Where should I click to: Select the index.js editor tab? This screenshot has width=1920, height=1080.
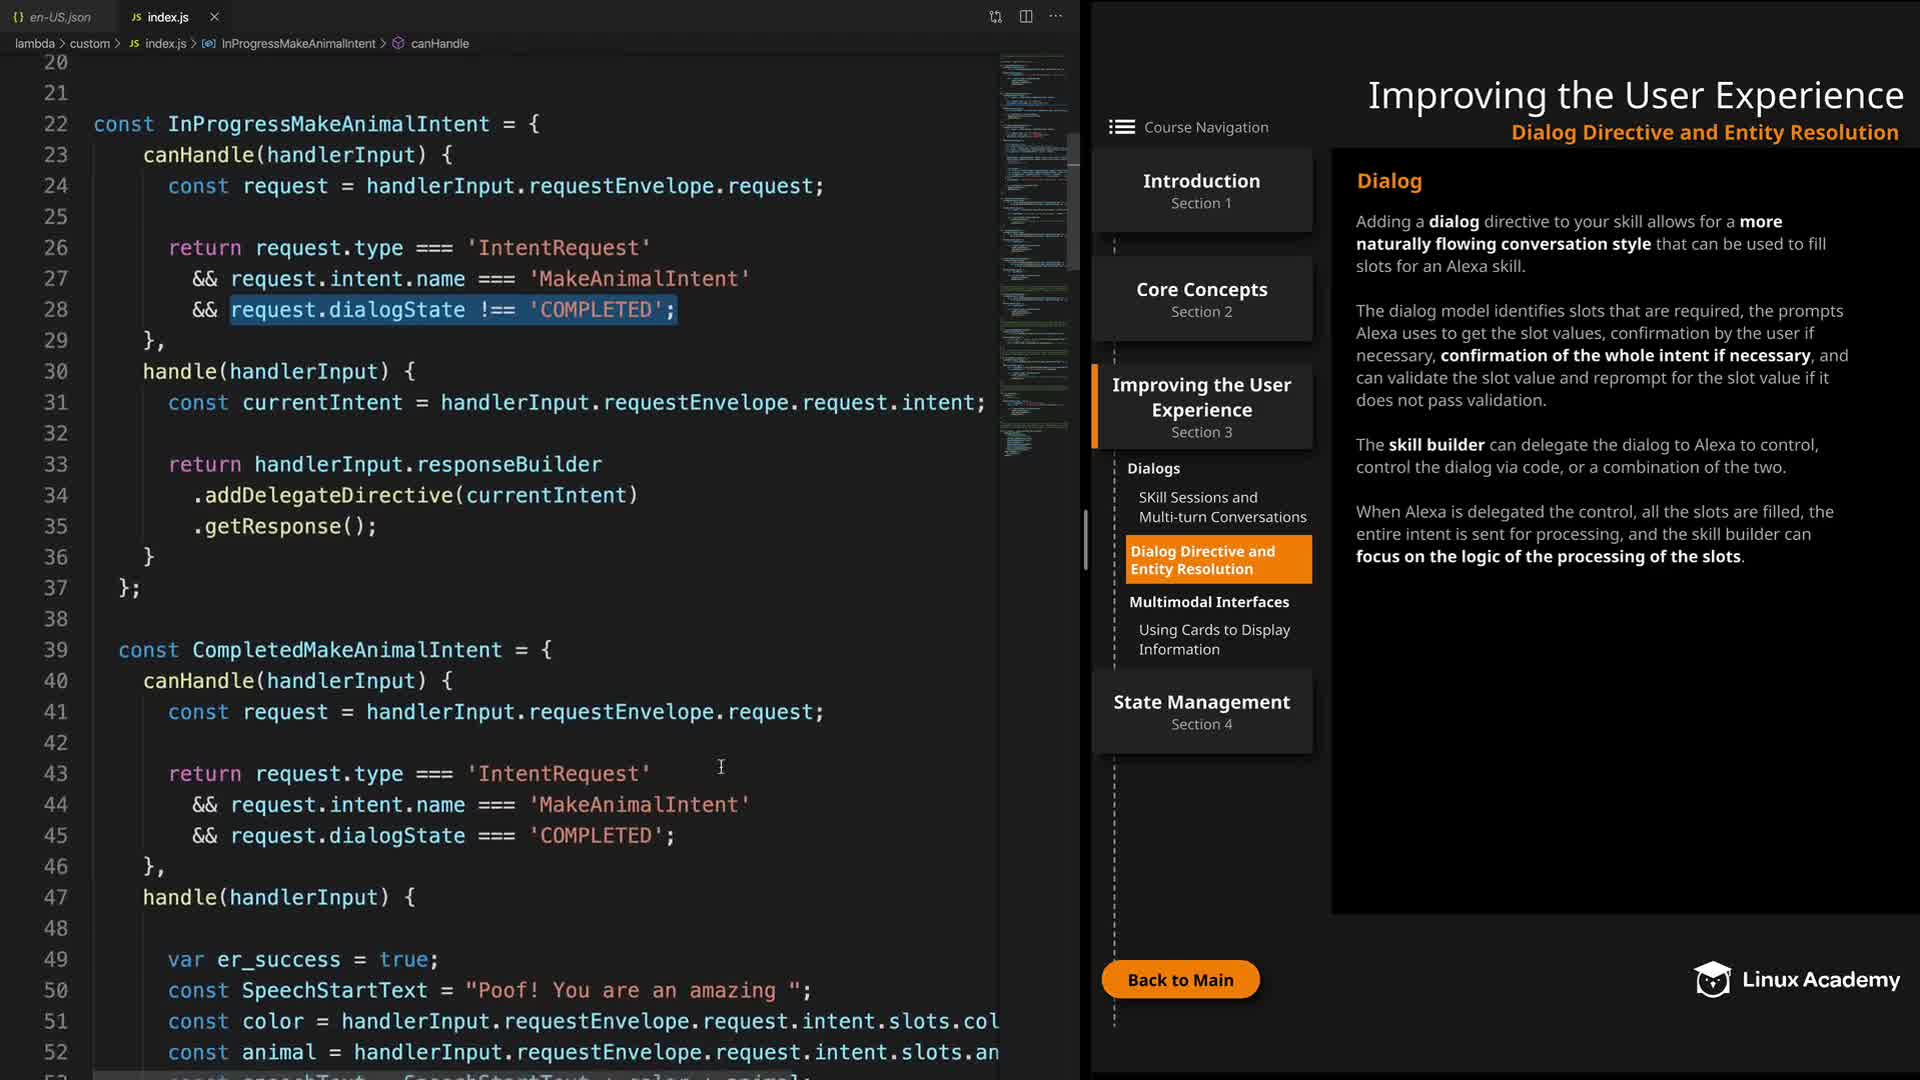(x=167, y=17)
